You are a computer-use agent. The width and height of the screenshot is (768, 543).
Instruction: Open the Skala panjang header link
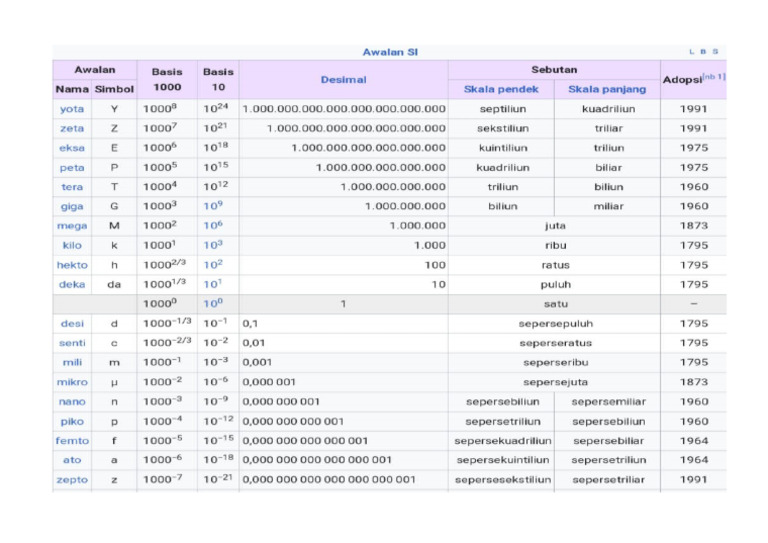607,89
